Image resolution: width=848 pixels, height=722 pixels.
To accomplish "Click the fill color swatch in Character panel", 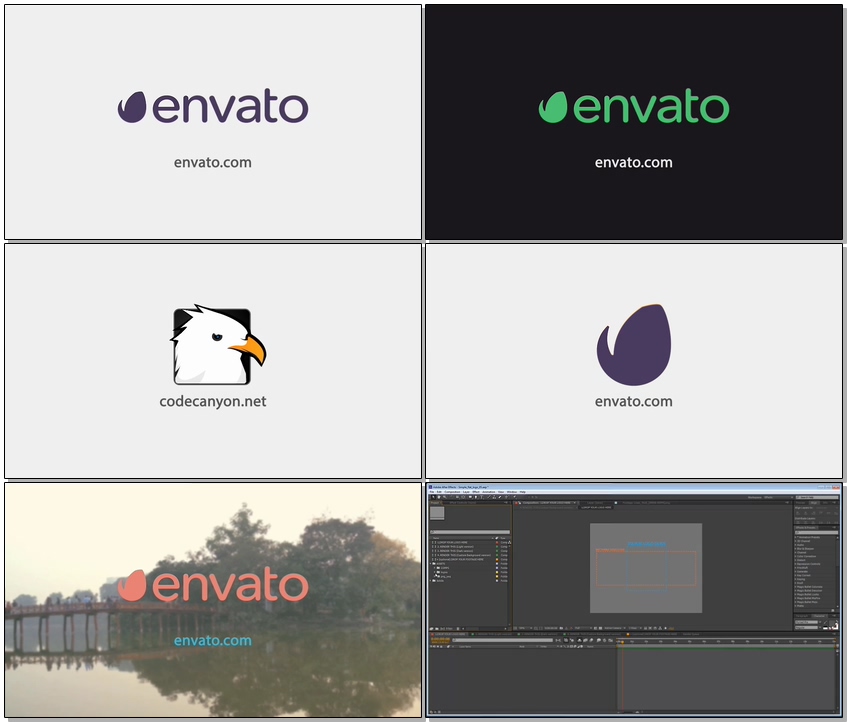I will pos(831,622).
